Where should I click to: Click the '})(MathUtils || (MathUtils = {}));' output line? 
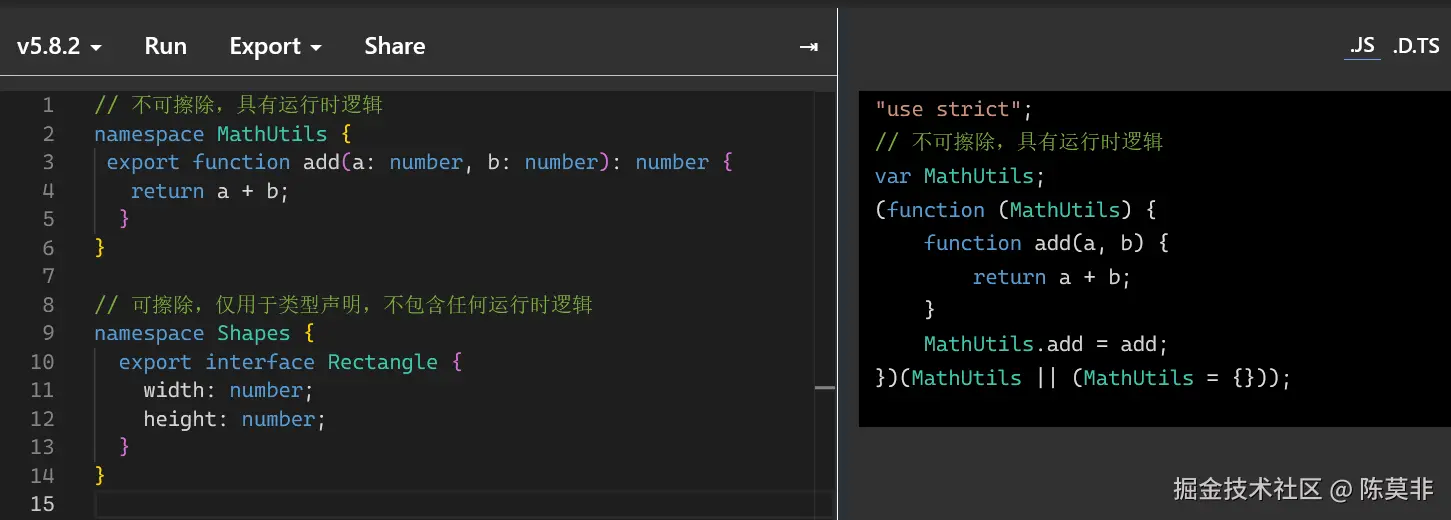coord(1083,378)
